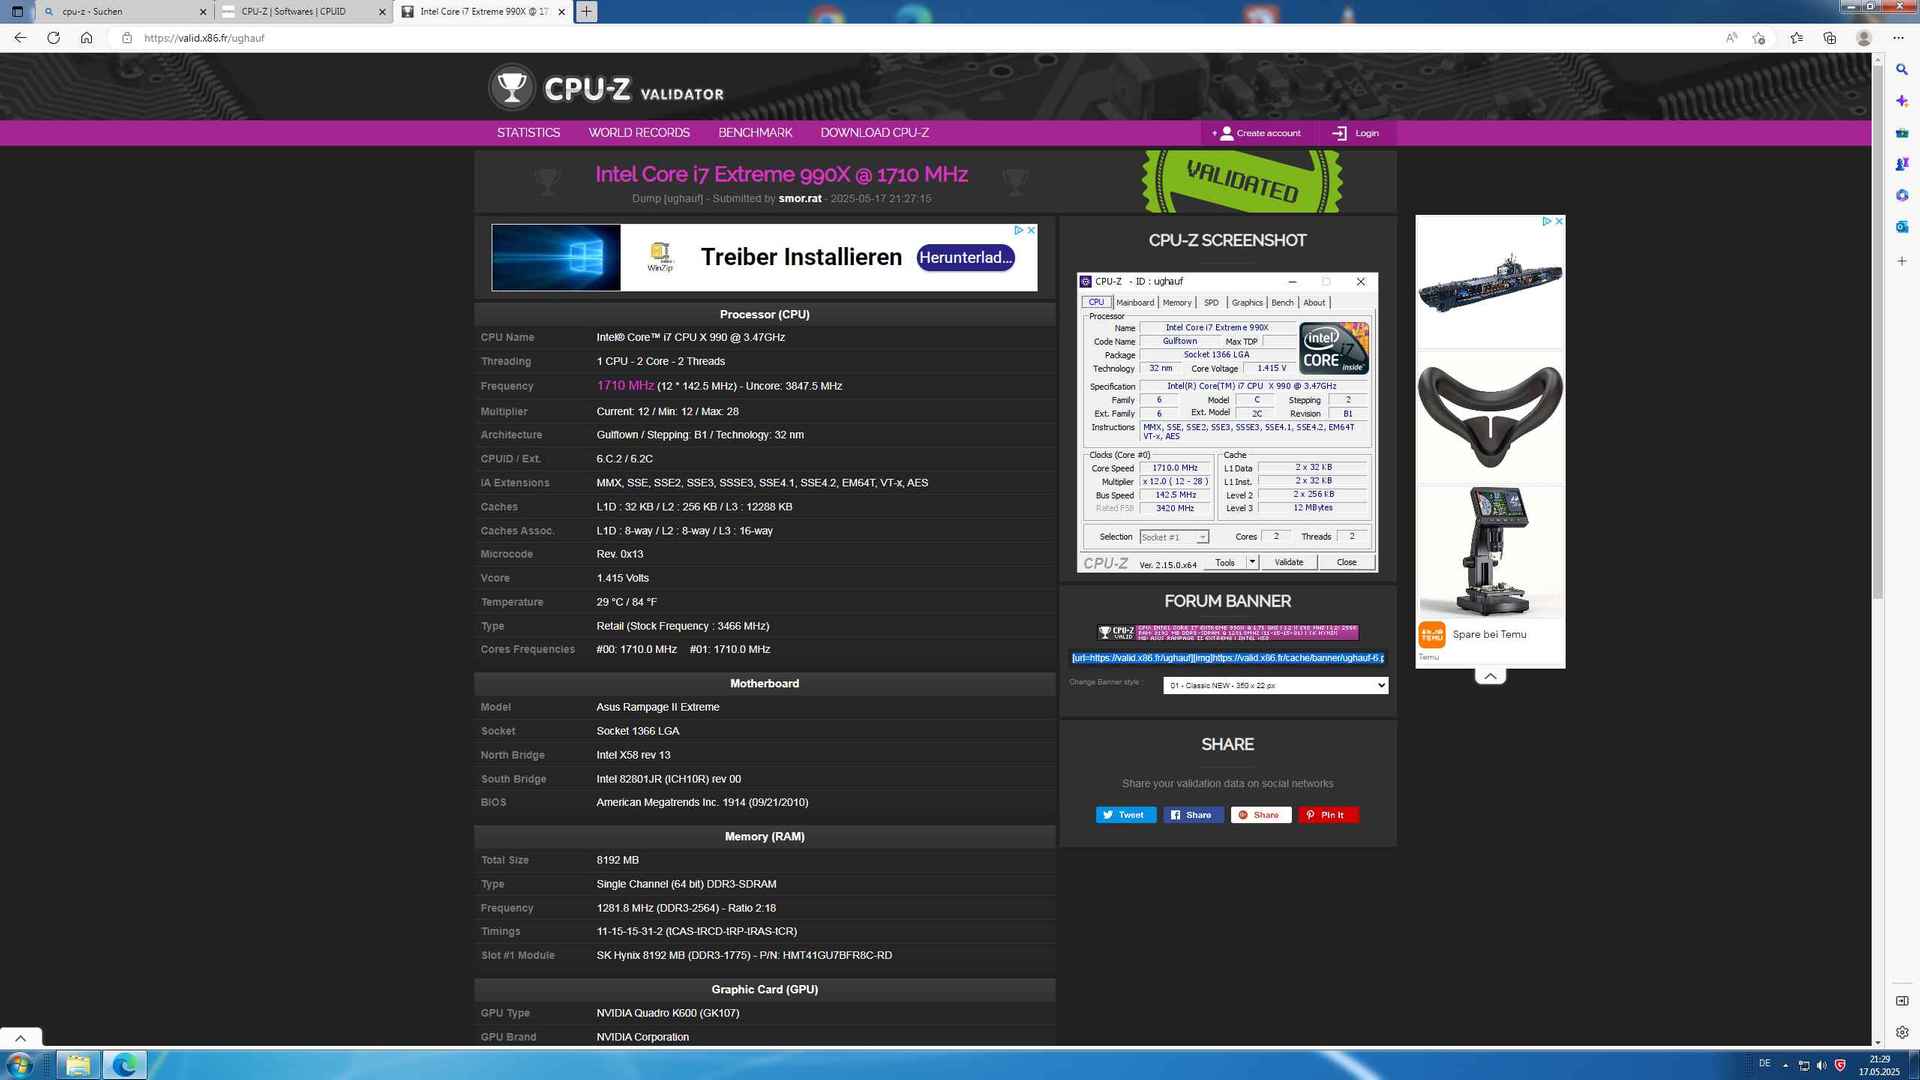
Task: Switch to the 'cpu-z - Suchen' tab
Action: pos(124,12)
